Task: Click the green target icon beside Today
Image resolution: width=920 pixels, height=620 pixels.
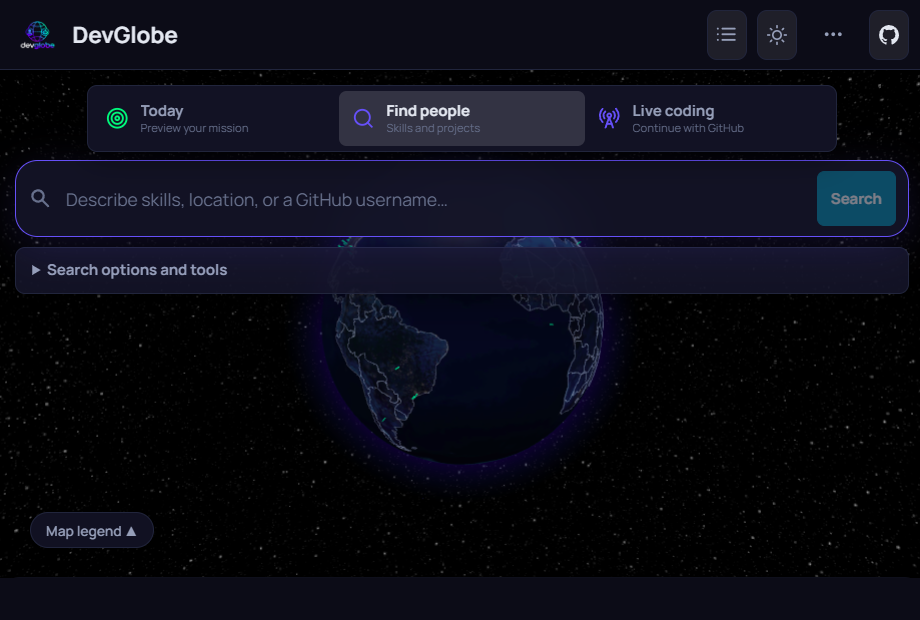Action: click(117, 118)
